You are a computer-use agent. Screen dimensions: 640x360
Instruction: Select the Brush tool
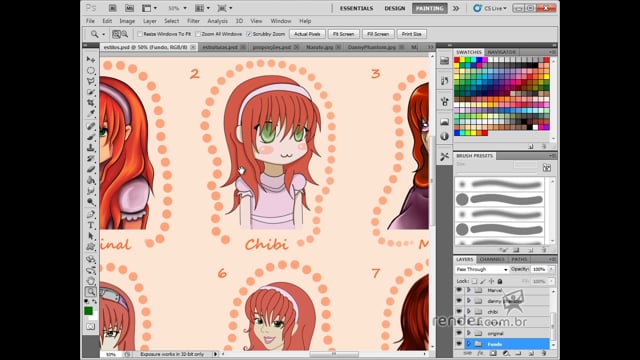coord(91,136)
